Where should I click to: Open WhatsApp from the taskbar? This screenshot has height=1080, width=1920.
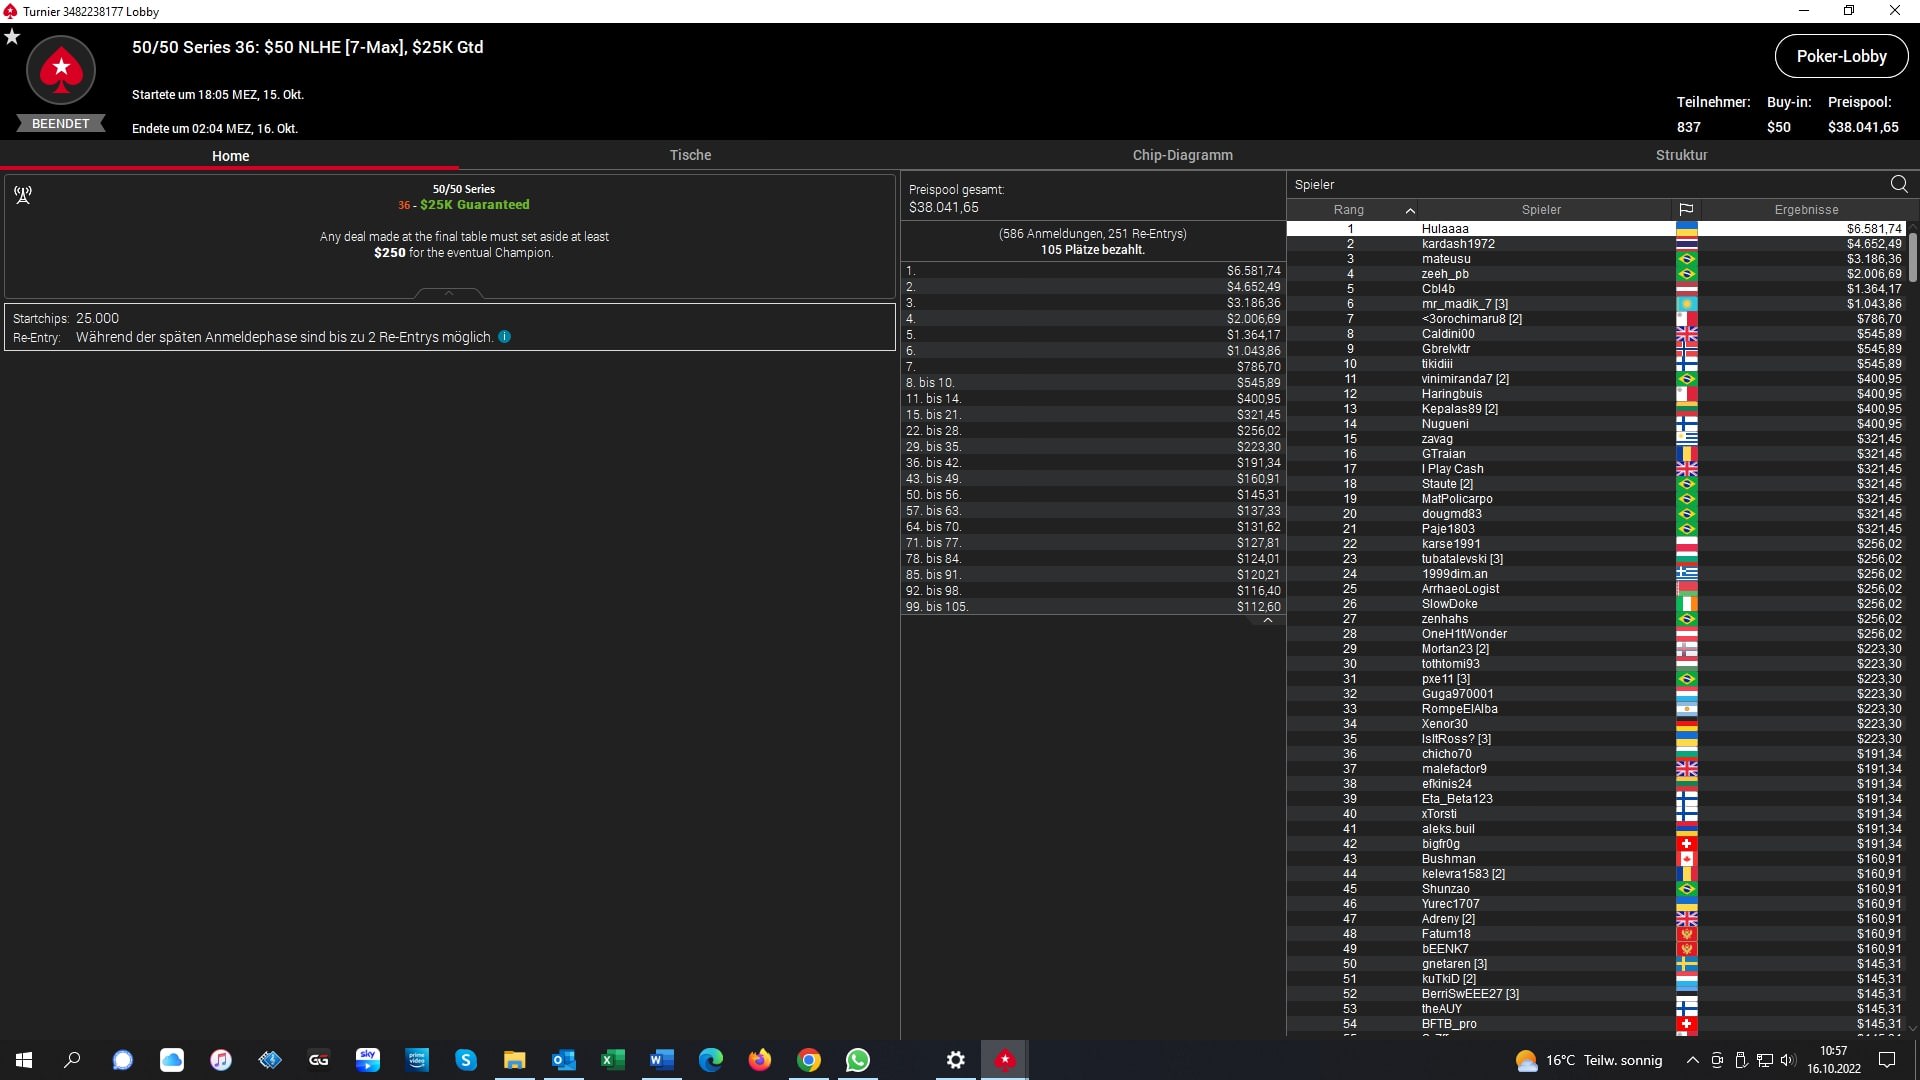(858, 1060)
